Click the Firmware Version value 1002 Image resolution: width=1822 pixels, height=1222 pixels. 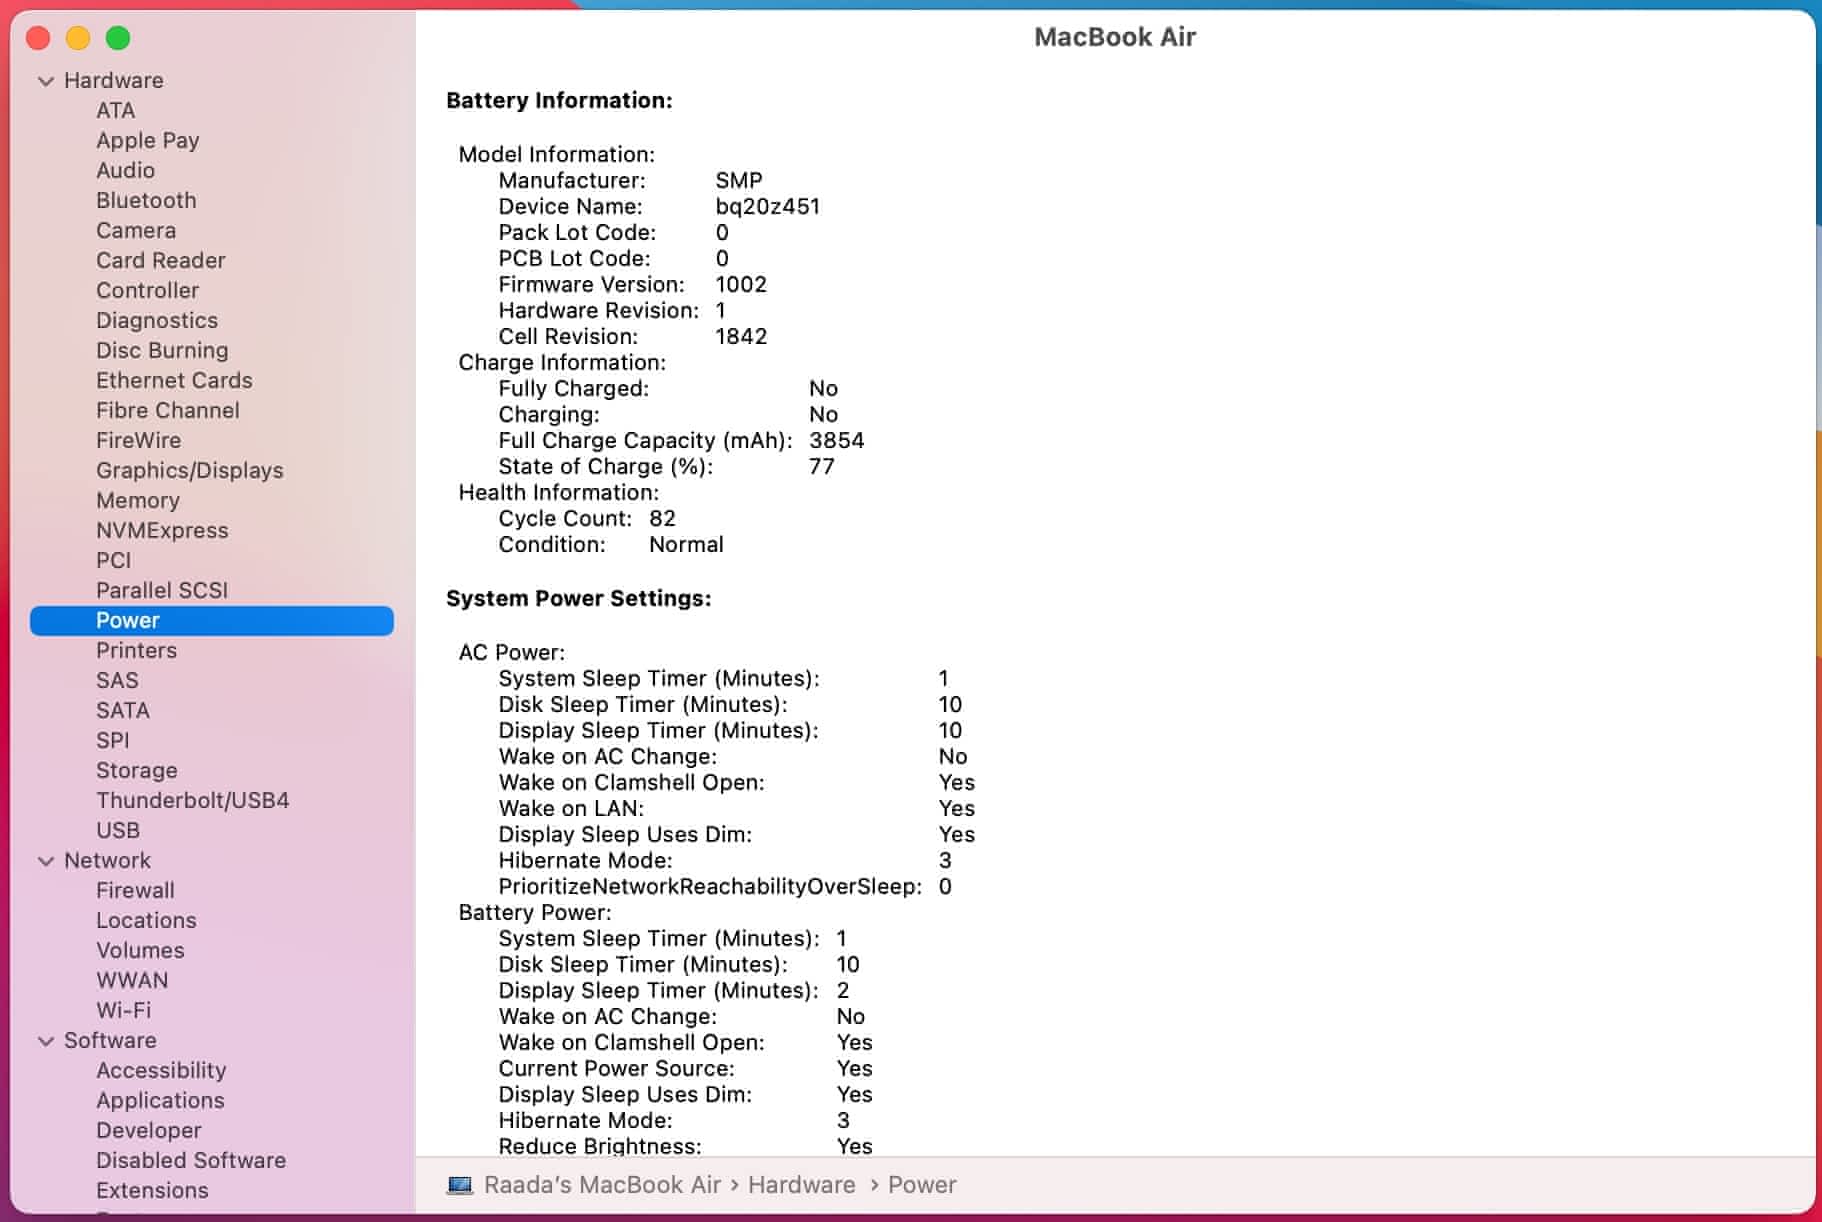click(x=741, y=284)
